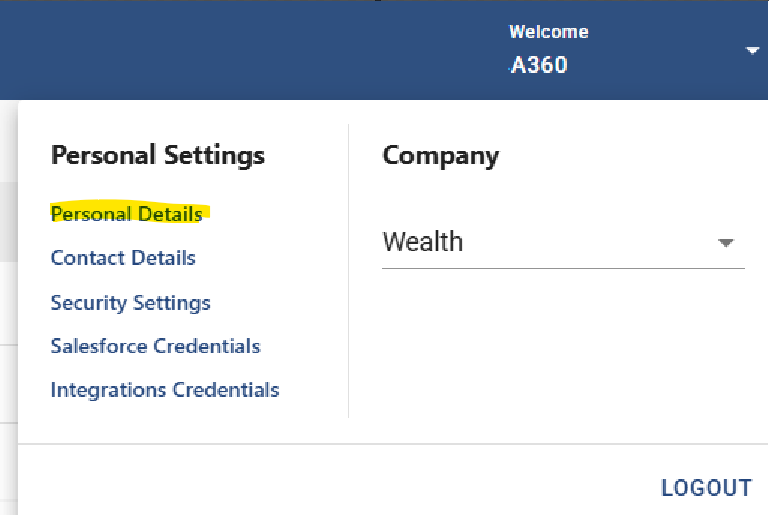Click the A360 username in header
The image size is (769, 515).
(x=539, y=65)
